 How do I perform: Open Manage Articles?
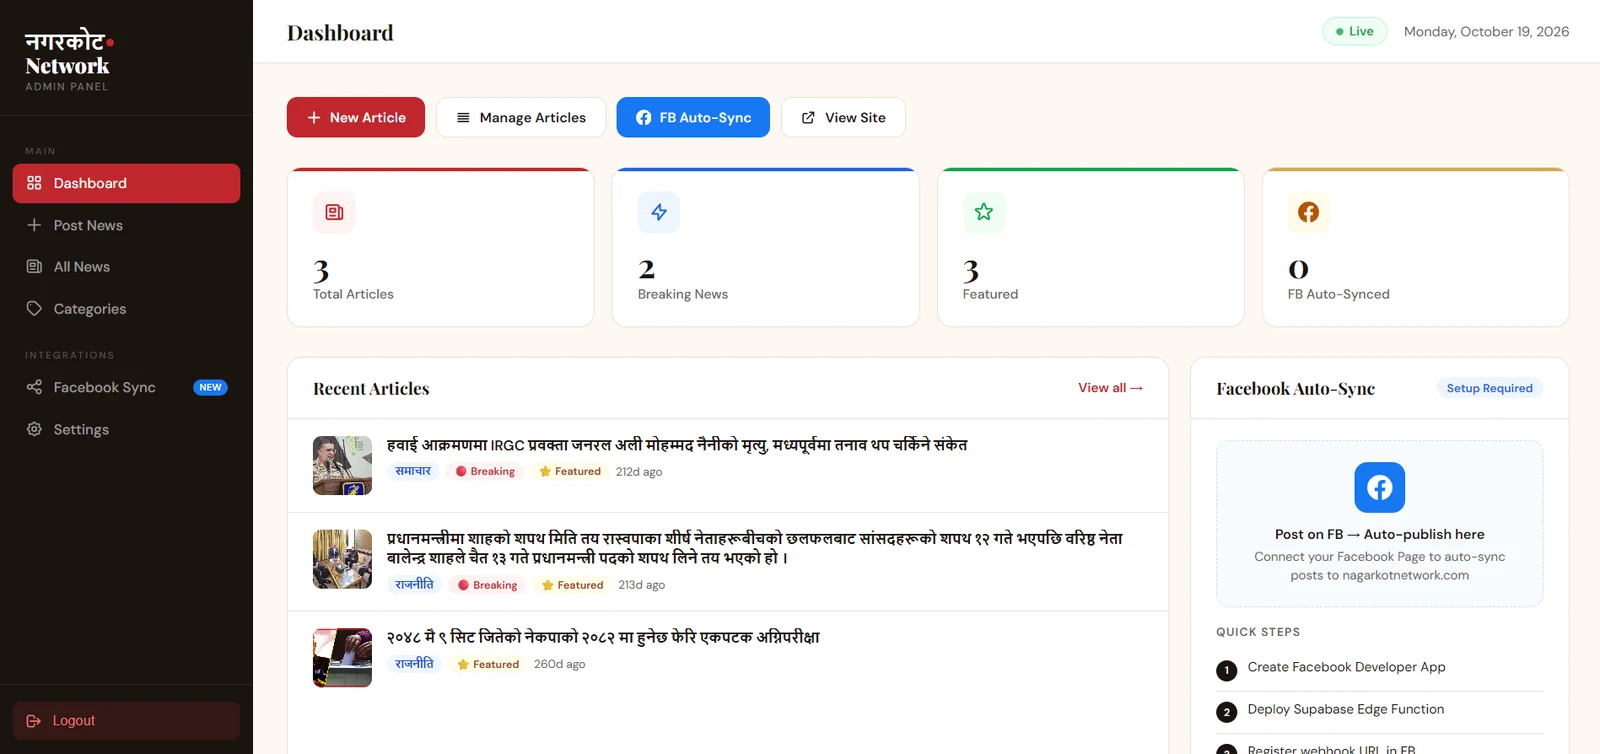point(521,117)
